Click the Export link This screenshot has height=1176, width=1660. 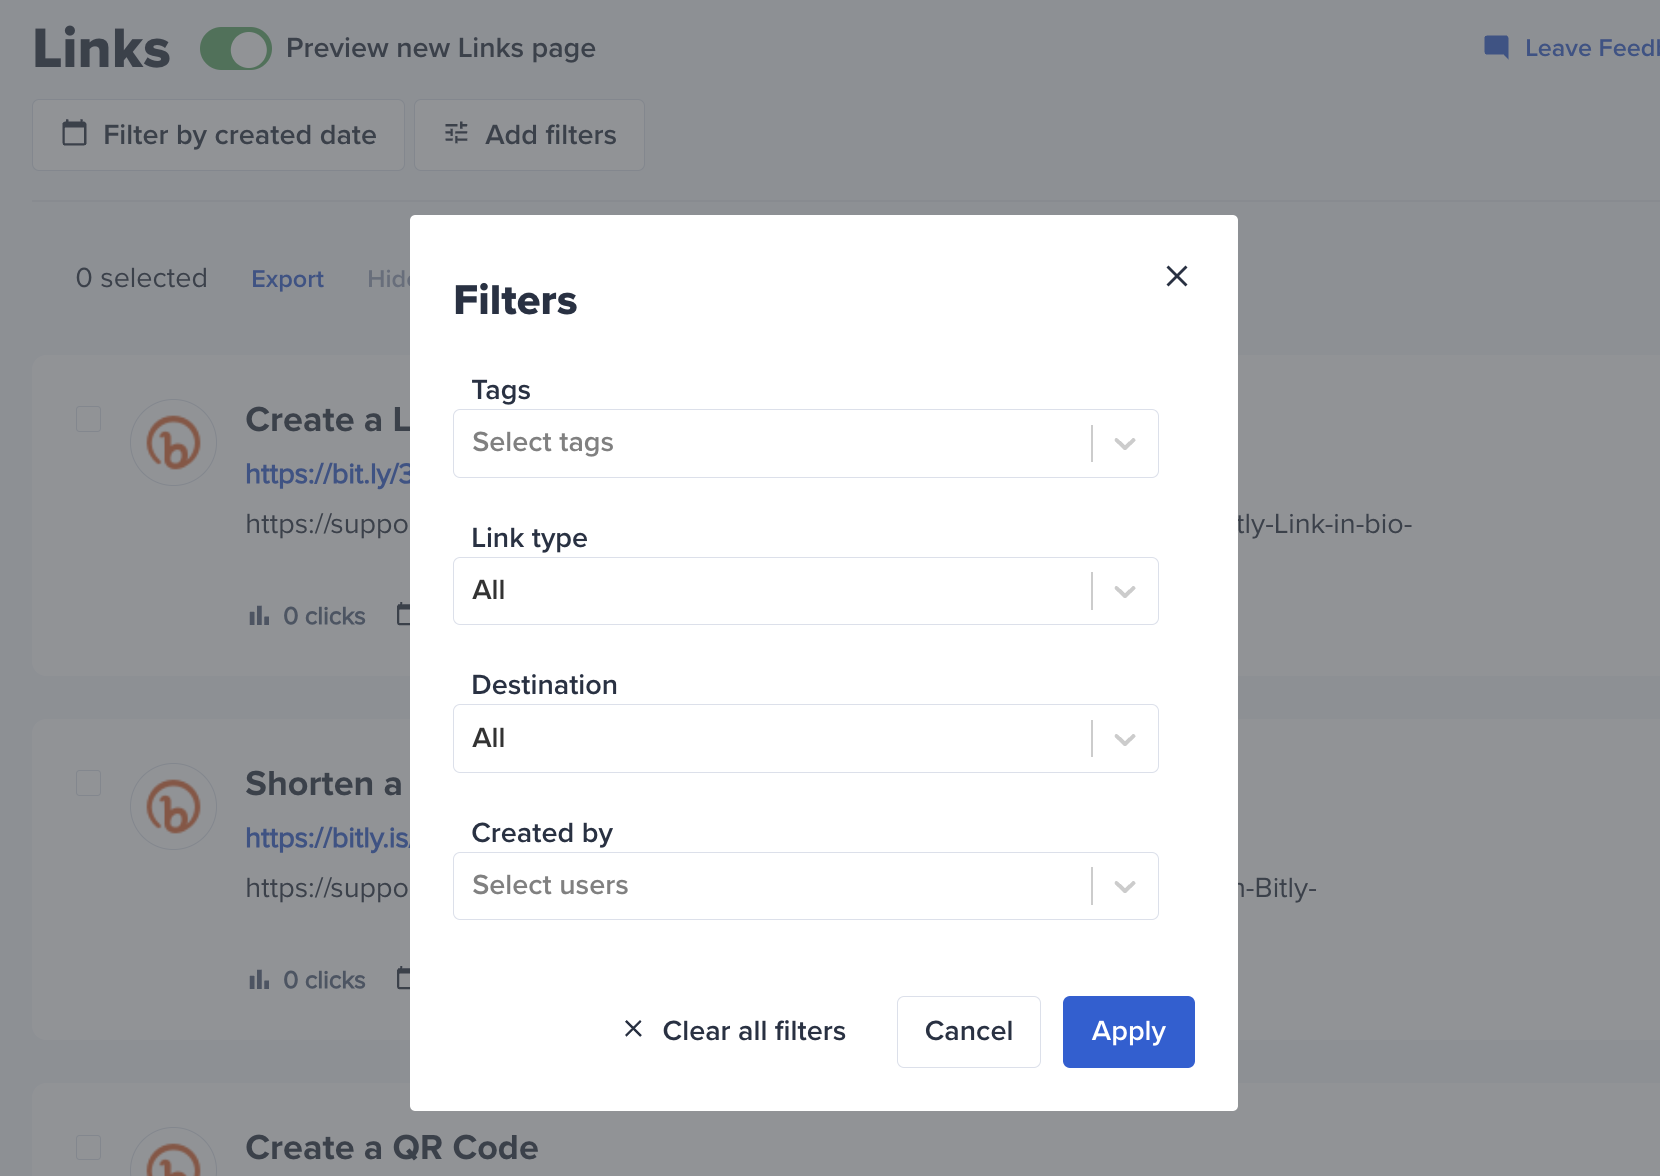tap(288, 279)
